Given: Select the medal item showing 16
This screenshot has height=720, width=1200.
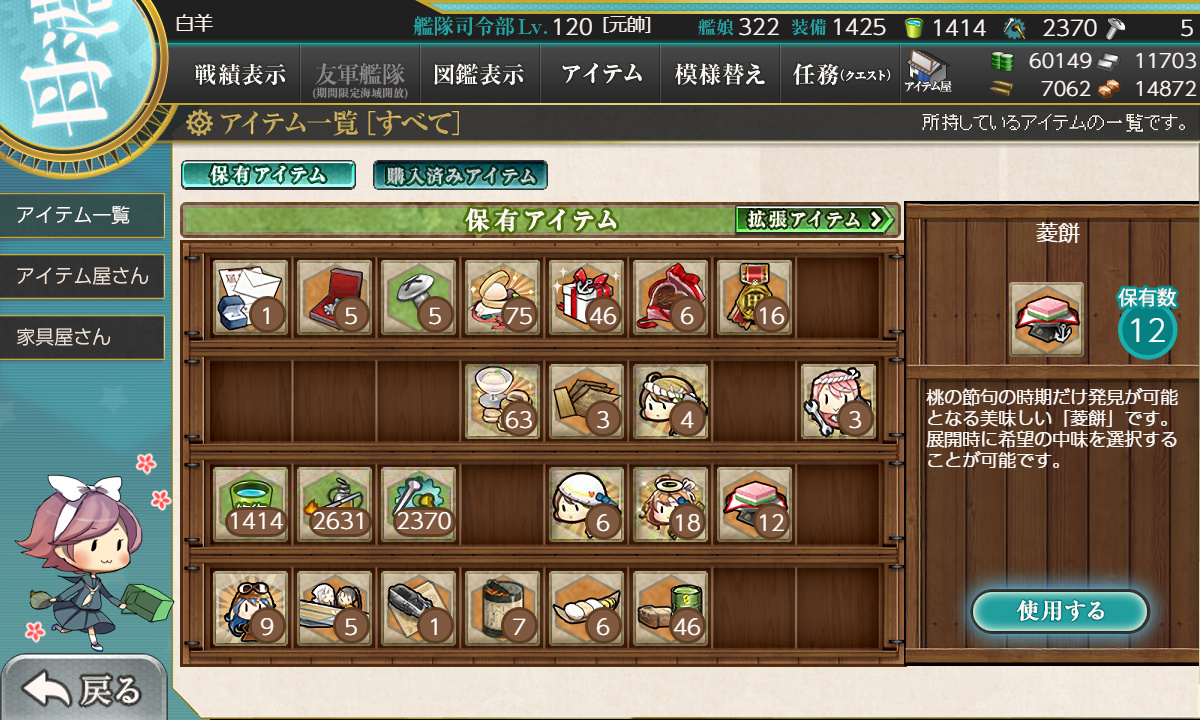Looking at the screenshot, I should pos(754,297).
